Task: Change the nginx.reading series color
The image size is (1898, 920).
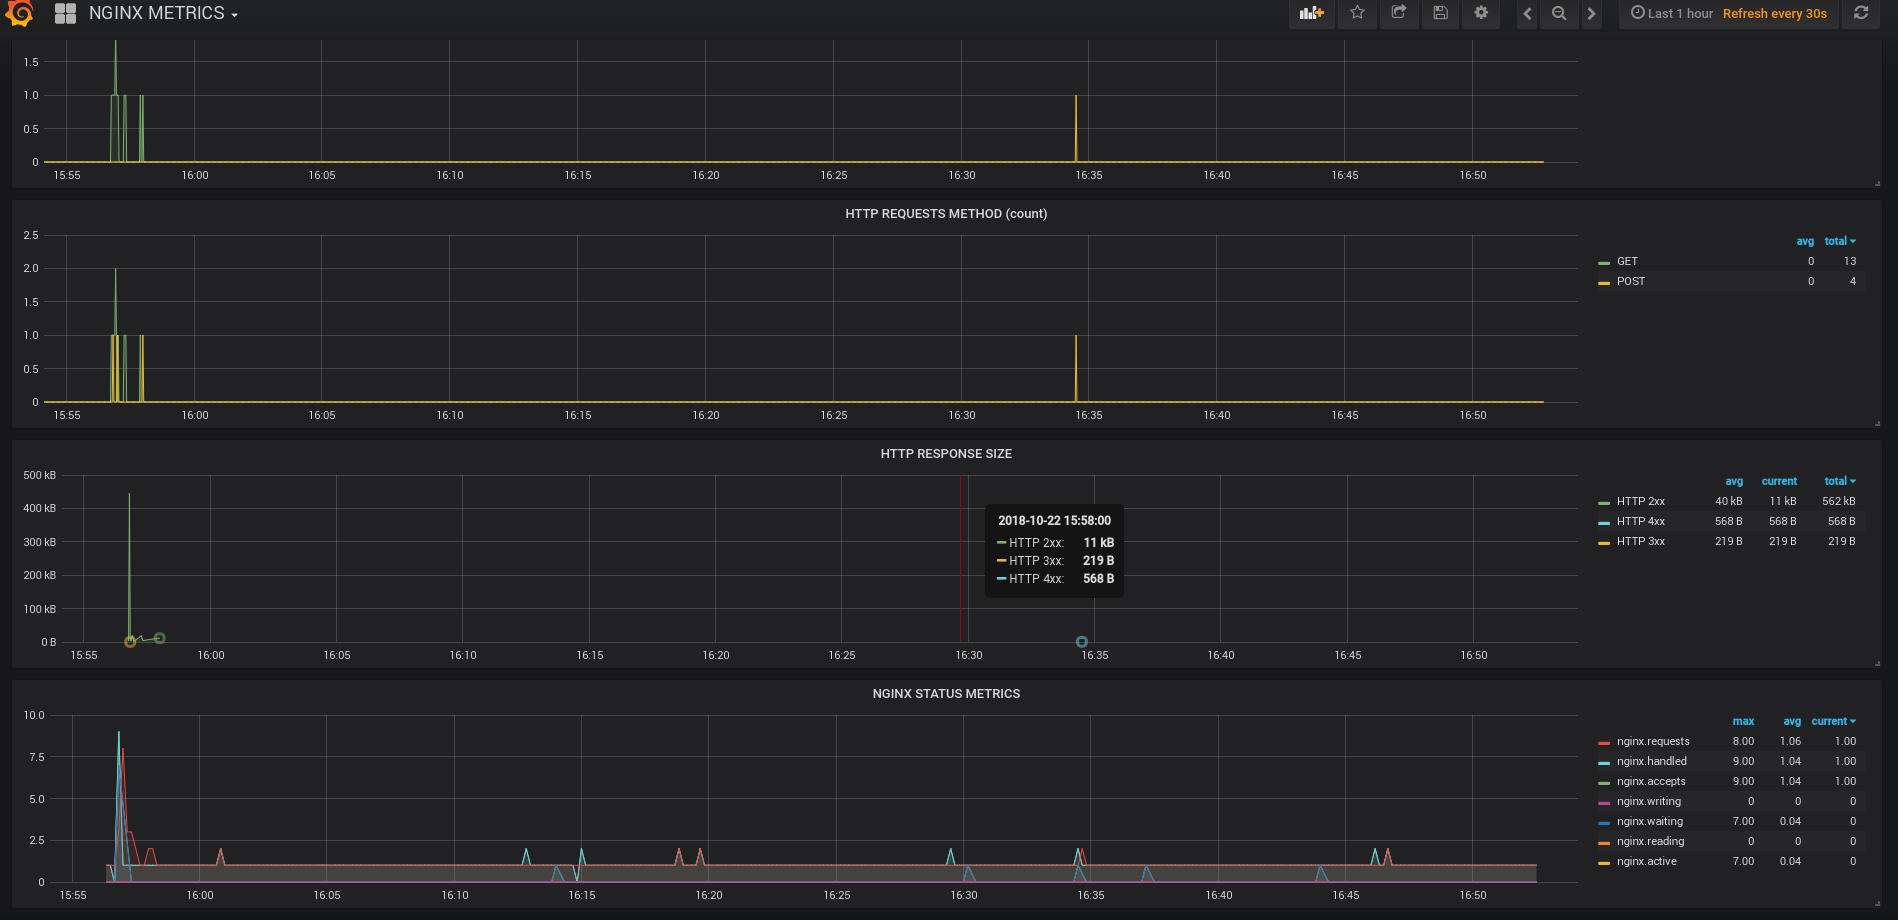Action: pyautogui.click(x=1604, y=842)
